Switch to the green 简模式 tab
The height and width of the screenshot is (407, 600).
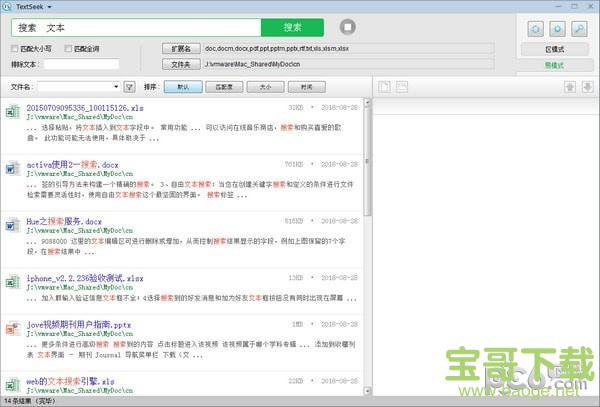[554, 65]
